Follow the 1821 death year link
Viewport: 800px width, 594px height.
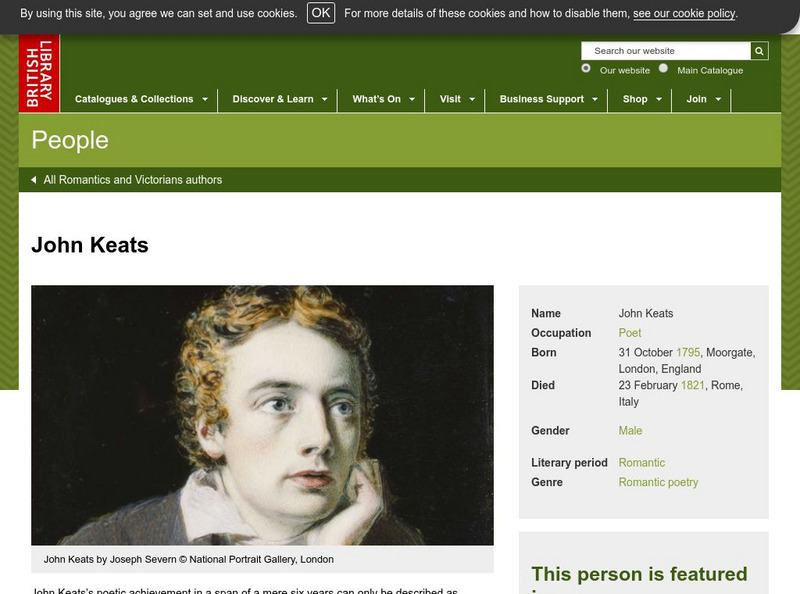692,385
